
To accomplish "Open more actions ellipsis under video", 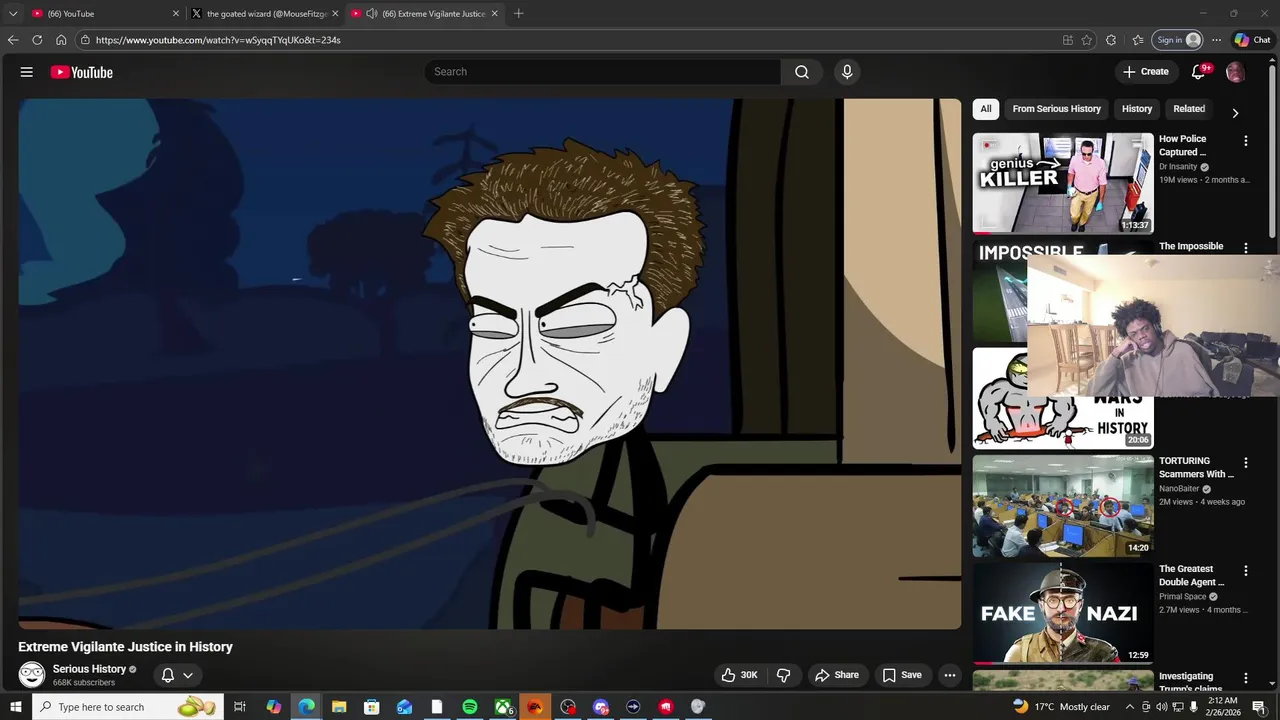I will tap(950, 675).
